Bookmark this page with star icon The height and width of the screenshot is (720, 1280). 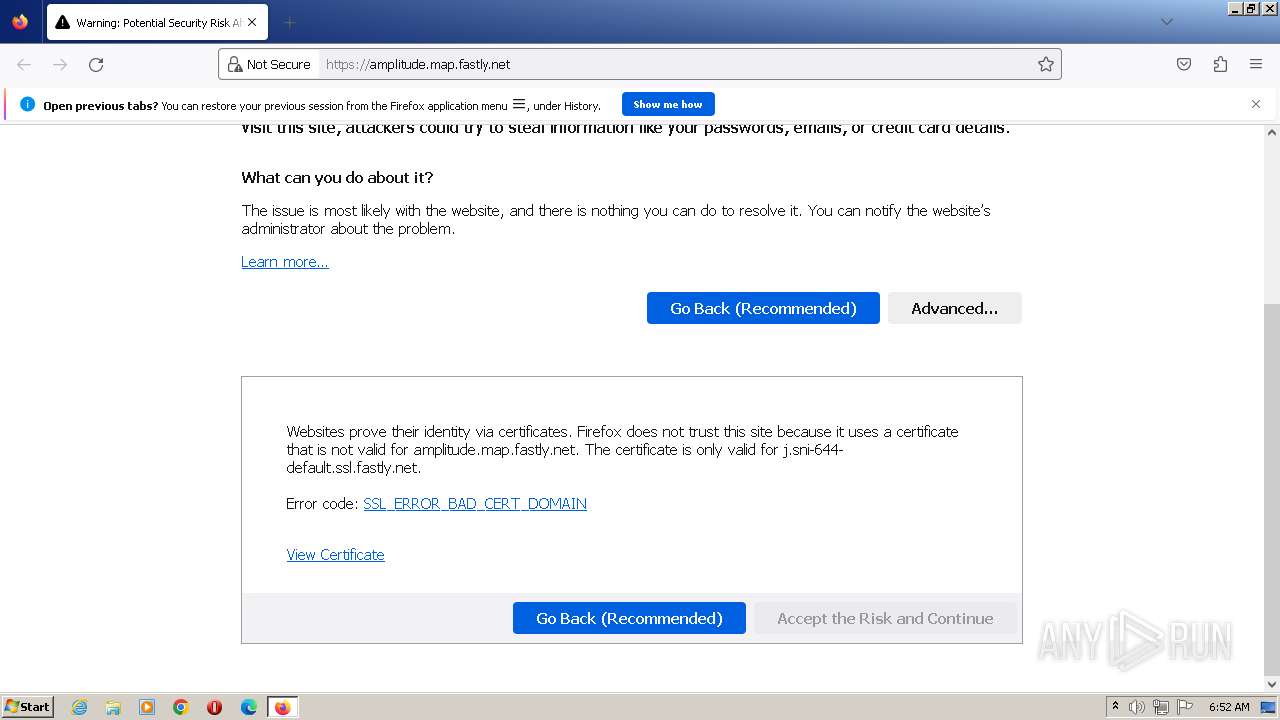coord(1045,64)
